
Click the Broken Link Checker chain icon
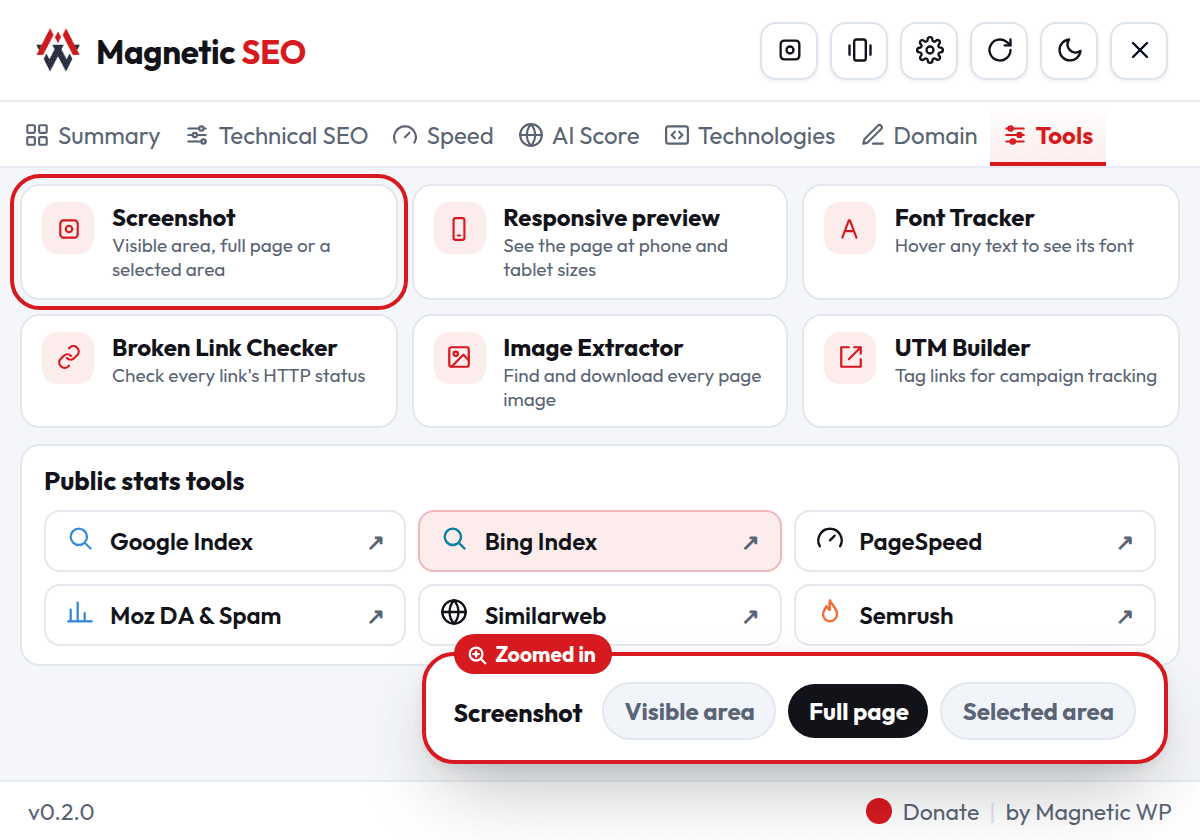point(68,359)
